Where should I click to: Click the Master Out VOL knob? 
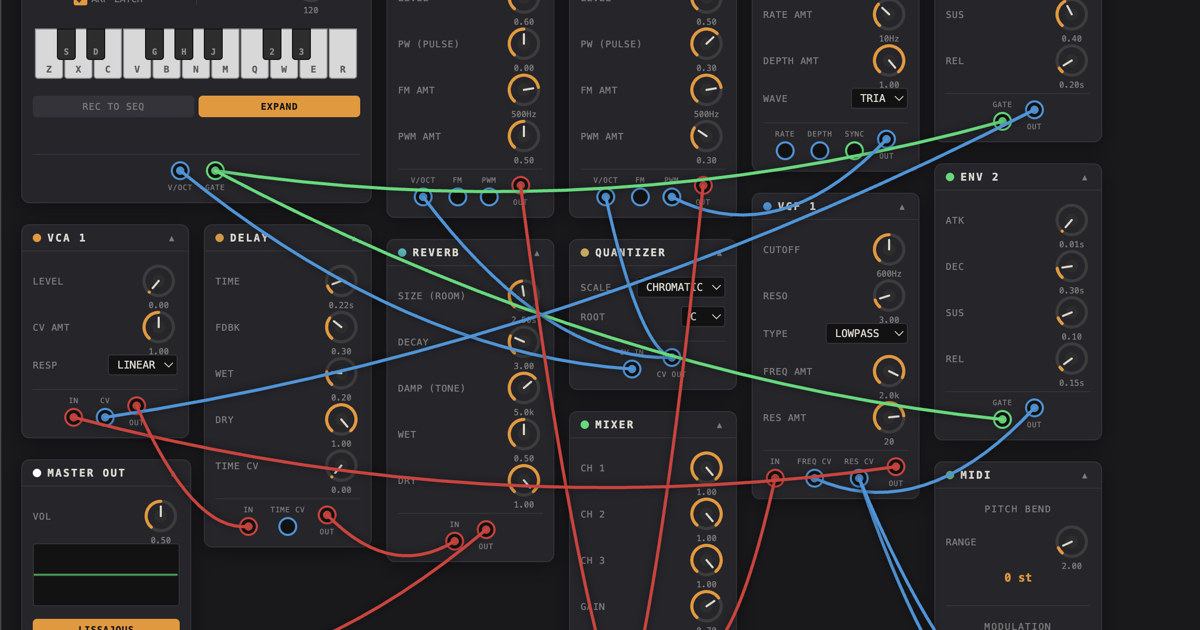(160, 516)
